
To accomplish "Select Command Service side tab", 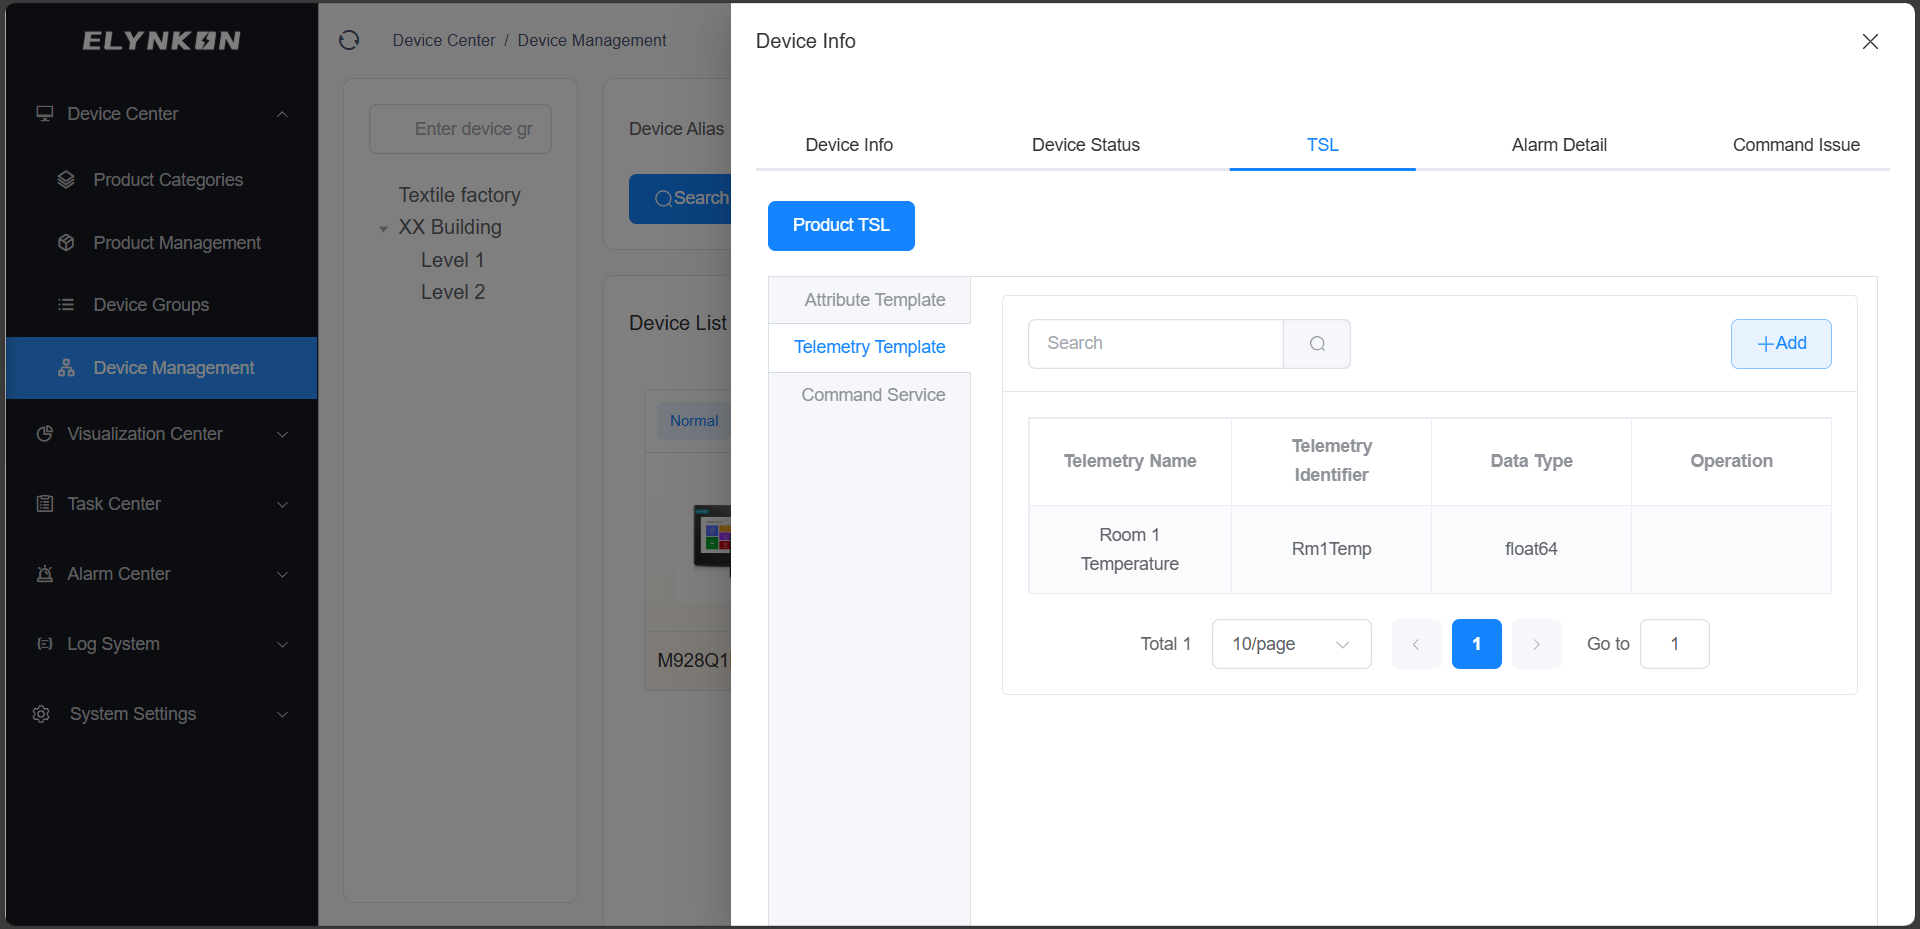I will pyautogui.click(x=869, y=395).
